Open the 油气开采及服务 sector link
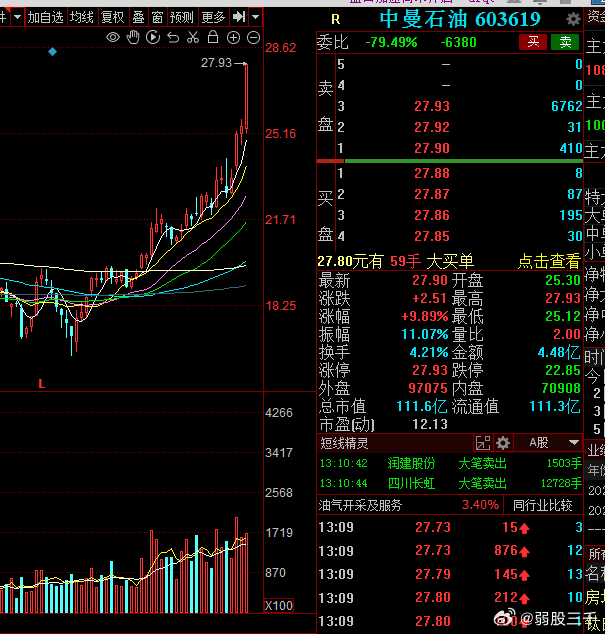Viewport: 605px width, 634px height. pyautogui.click(x=360, y=505)
